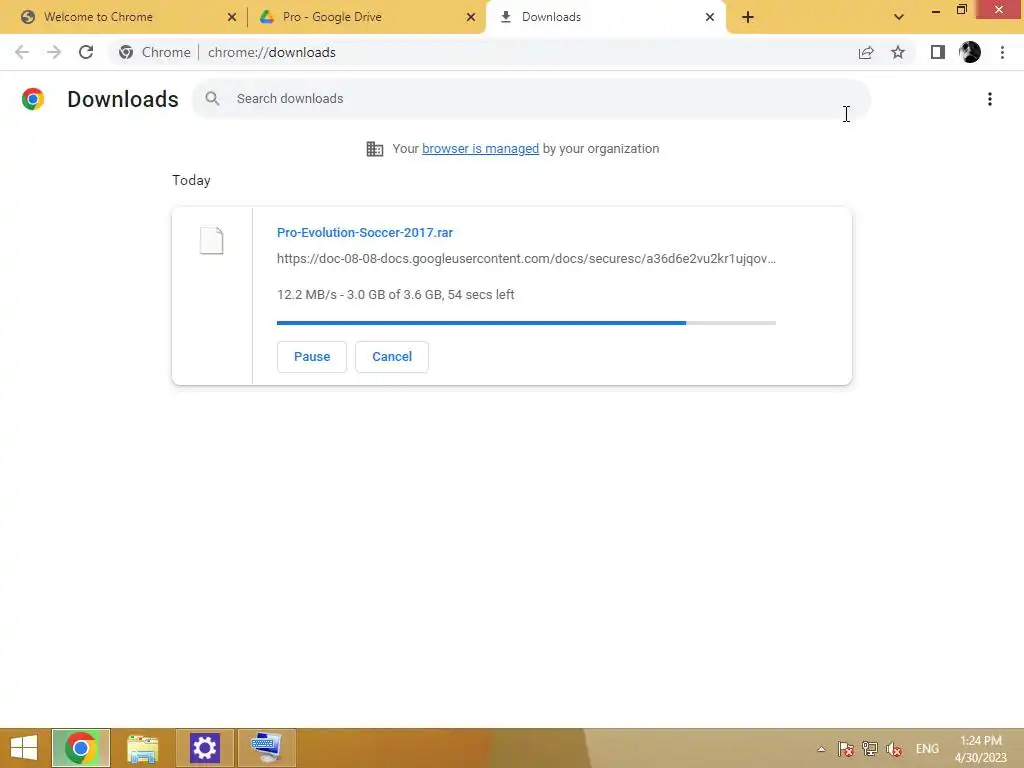
Task: Pause the Pro-Evolution-Soccer download
Action: click(x=312, y=357)
